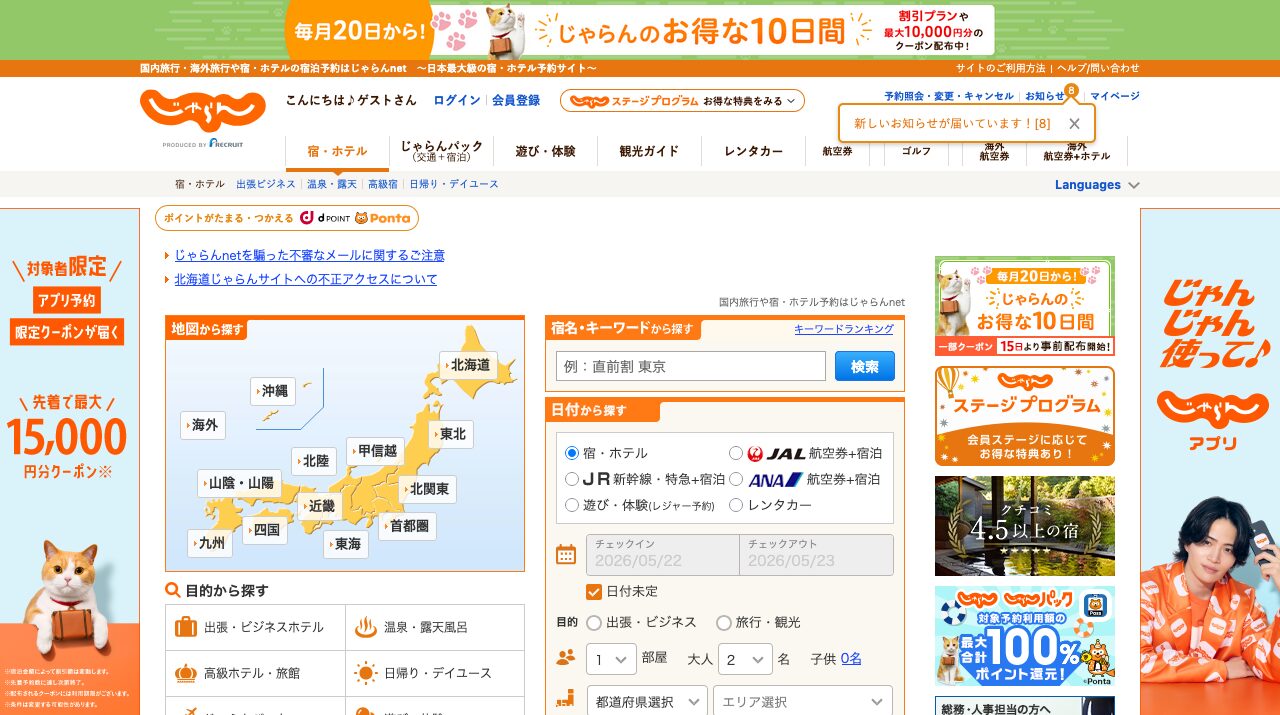Open the 遊び・体験 tab
This screenshot has height=715, width=1280.
click(x=546, y=151)
